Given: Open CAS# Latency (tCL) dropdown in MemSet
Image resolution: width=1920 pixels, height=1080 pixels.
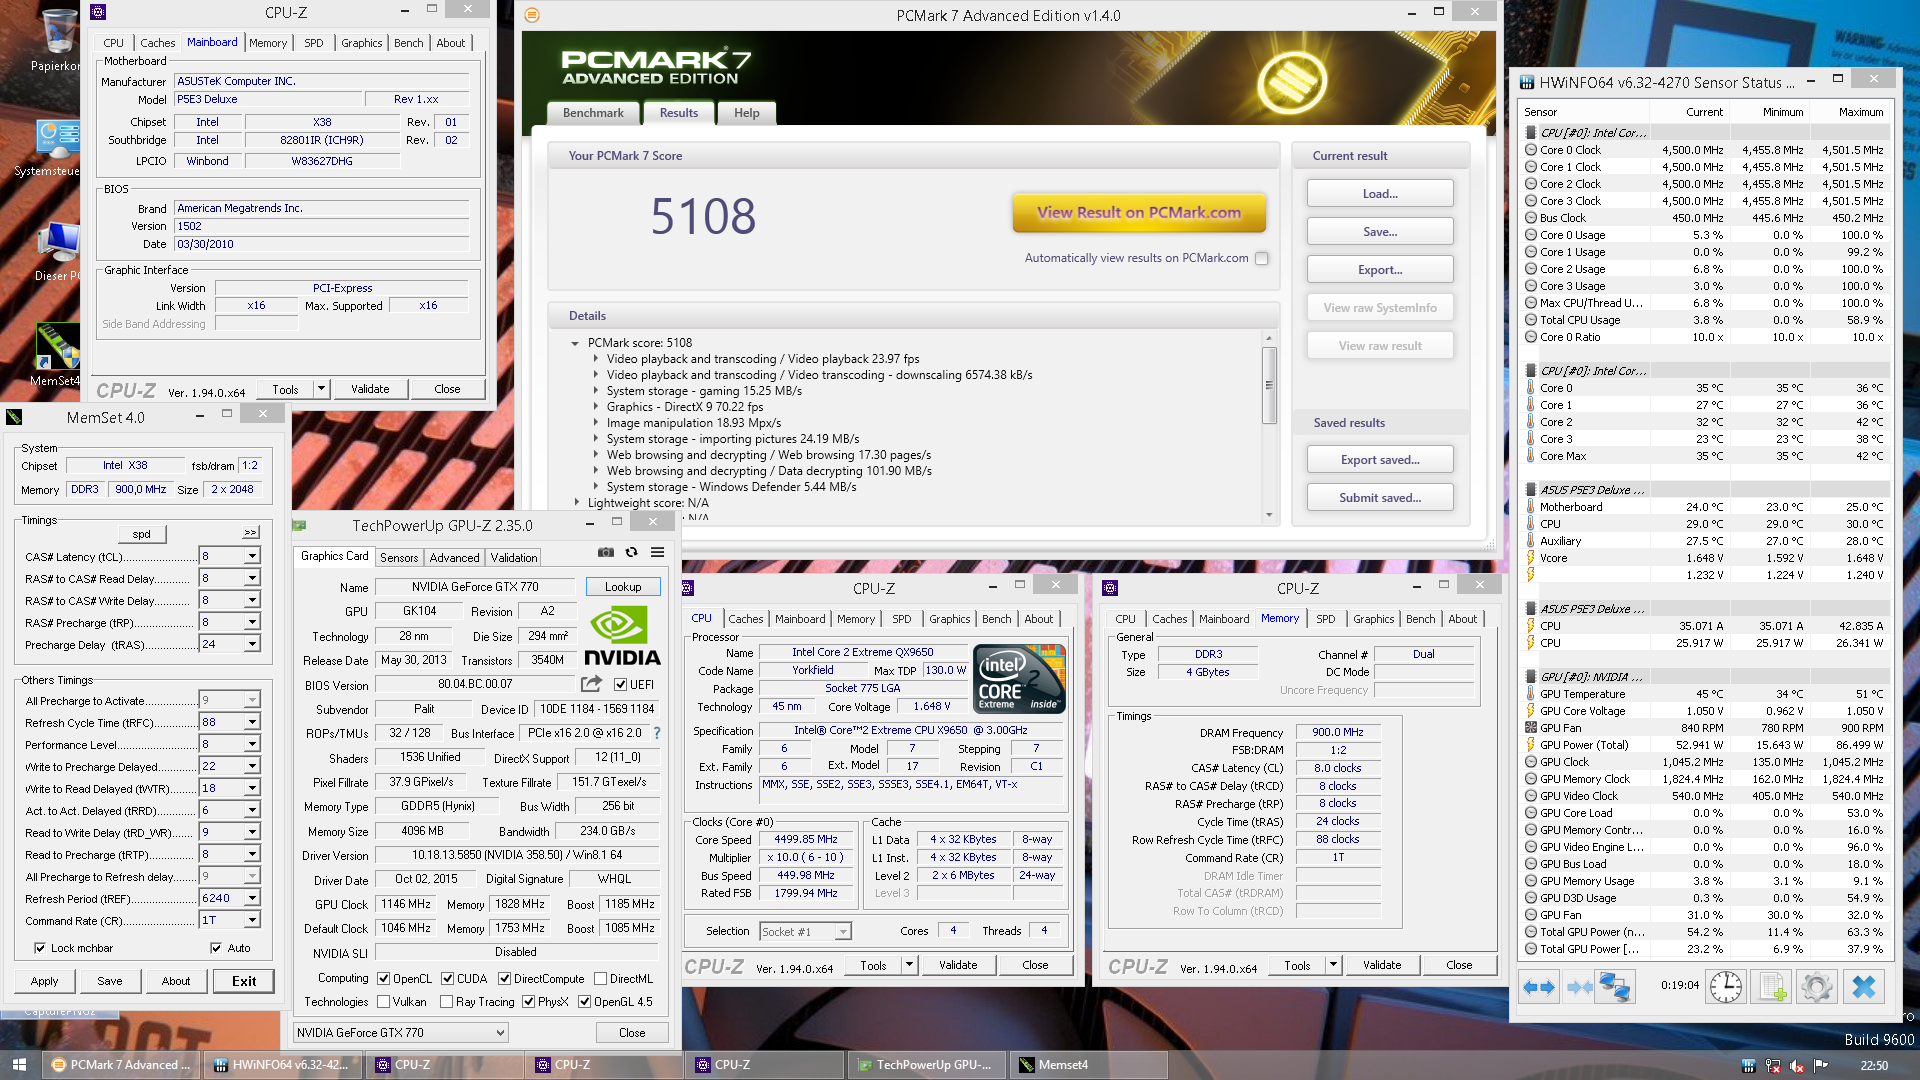Looking at the screenshot, I should pos(252,557).
